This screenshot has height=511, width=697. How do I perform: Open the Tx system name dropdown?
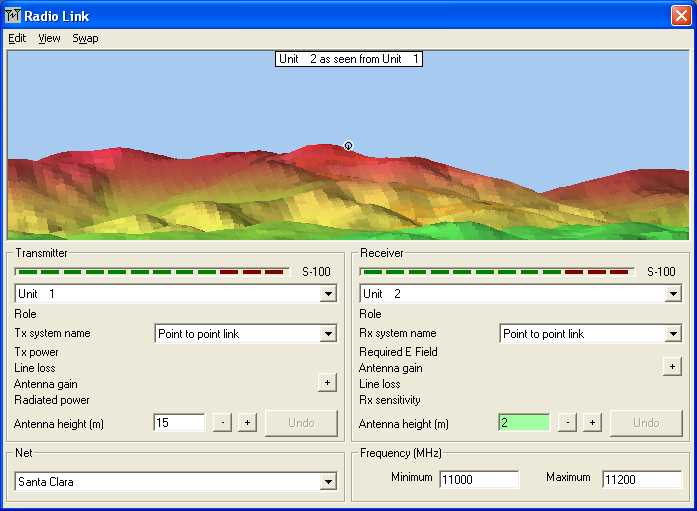pyautogui.click(x=328, y=334)
